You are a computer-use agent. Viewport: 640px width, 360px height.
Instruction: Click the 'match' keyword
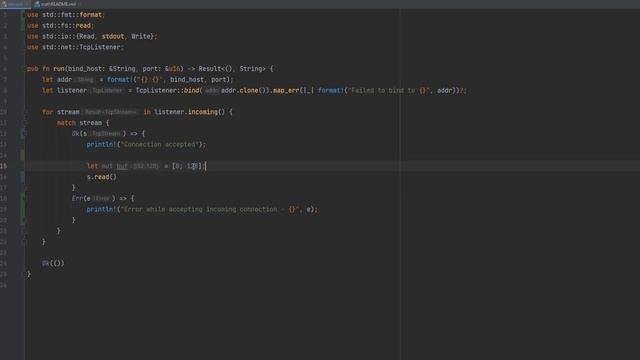click(66, 123)
